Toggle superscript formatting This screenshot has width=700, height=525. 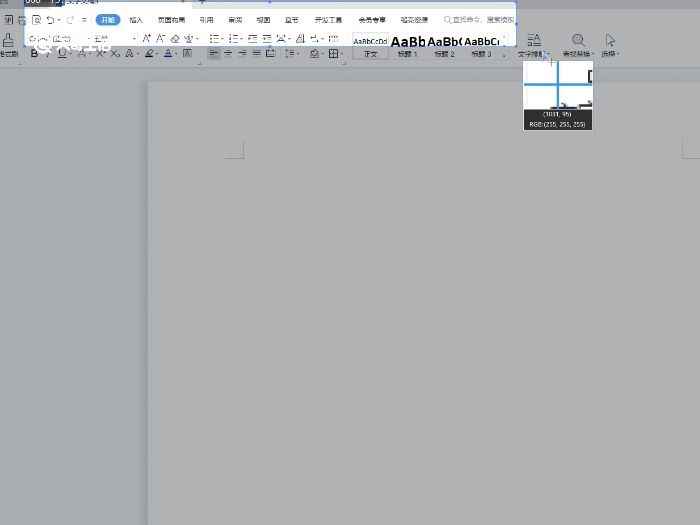click(100, 54)
